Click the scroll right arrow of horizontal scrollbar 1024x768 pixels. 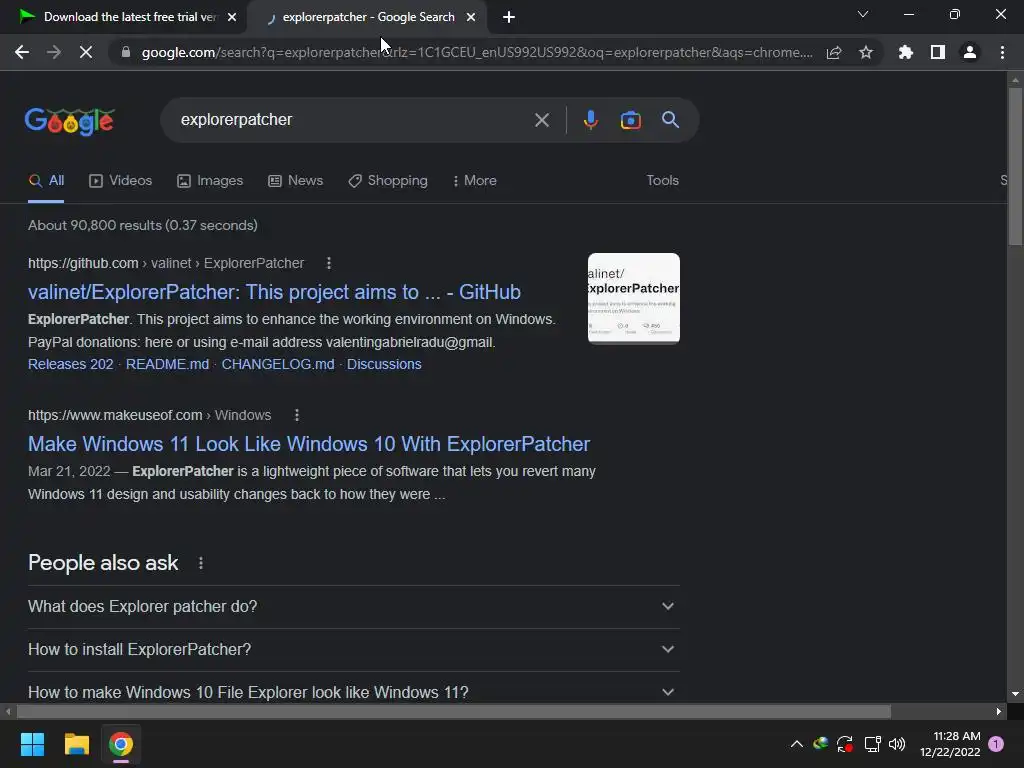click(999, 711)
